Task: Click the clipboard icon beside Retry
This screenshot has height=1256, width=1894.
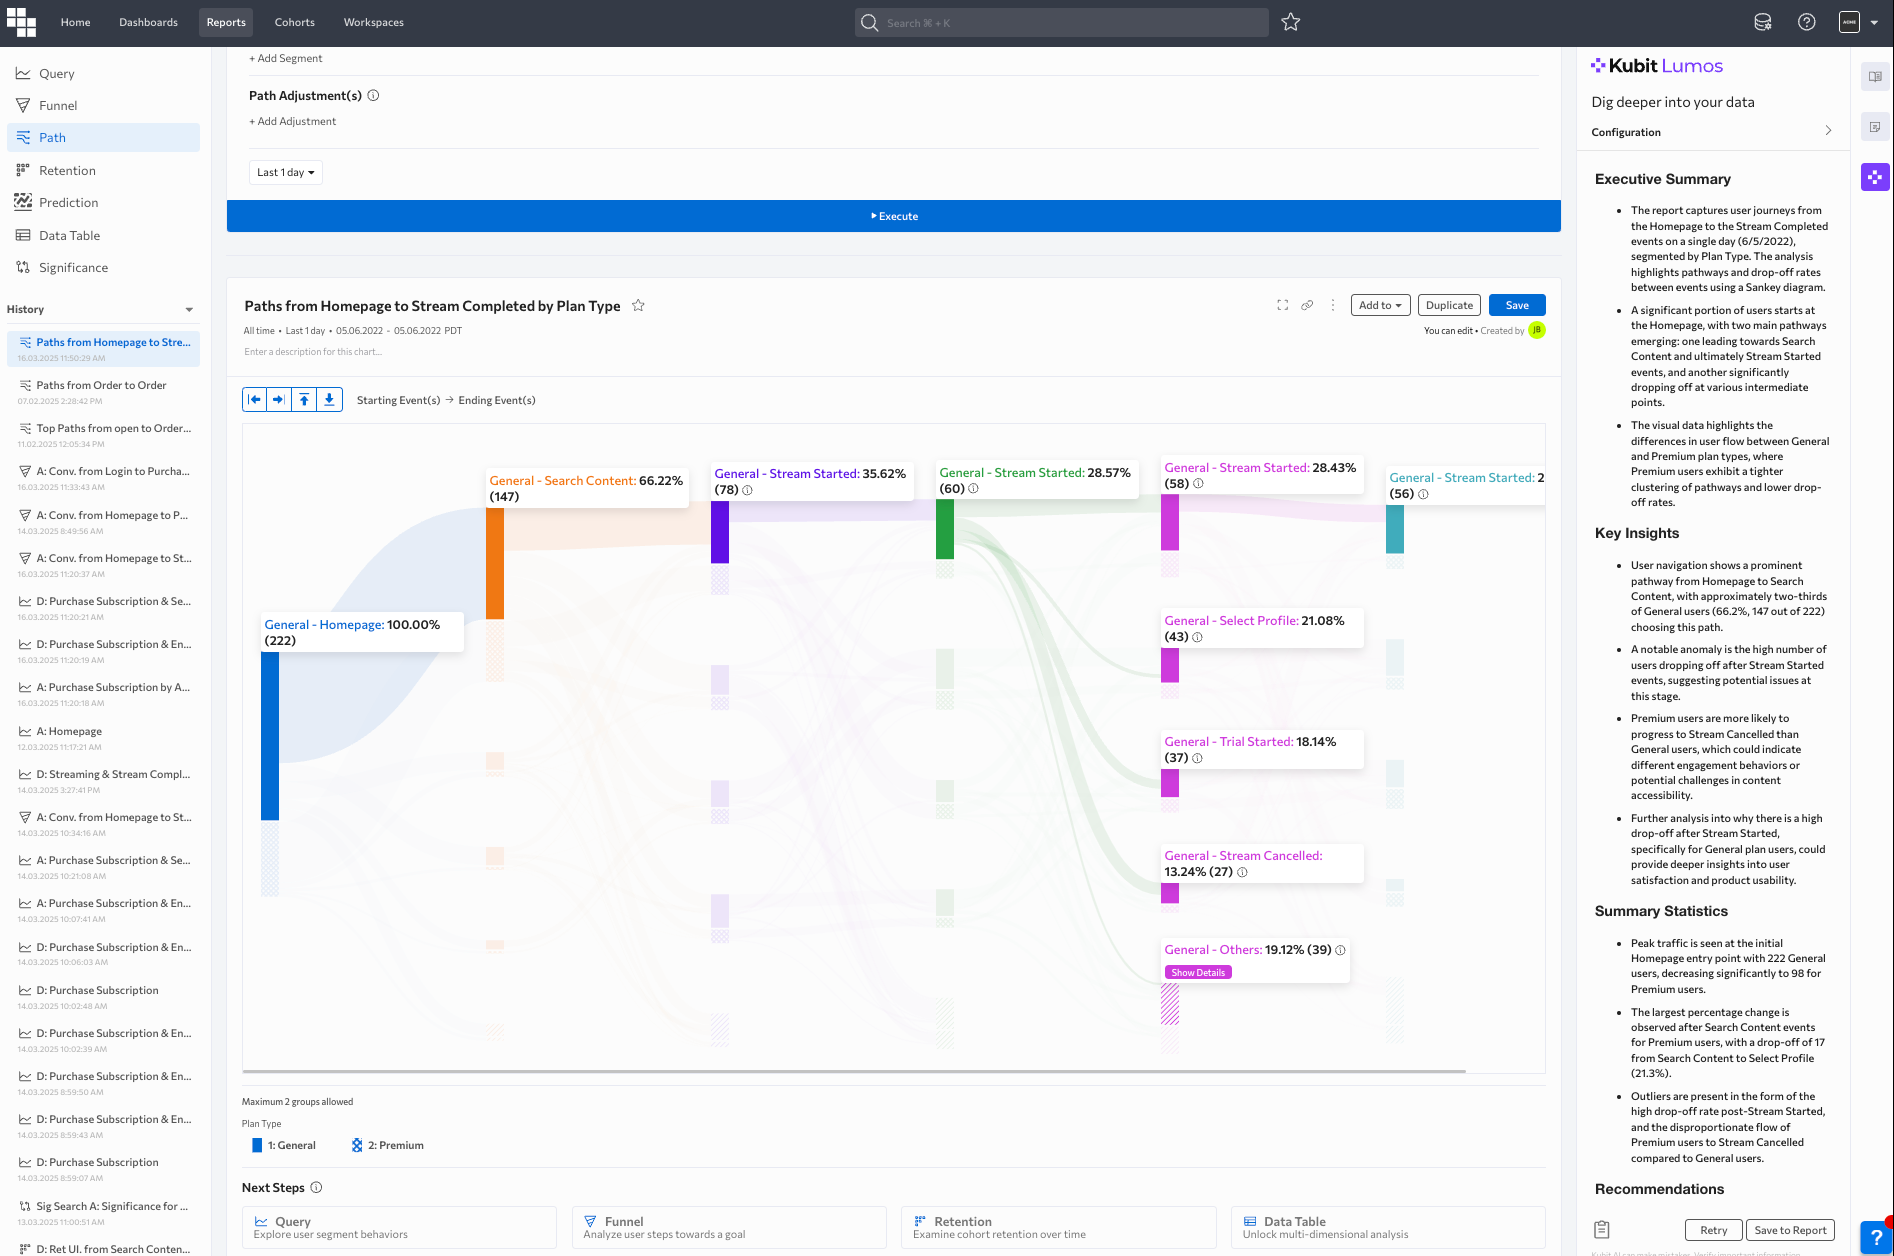Action: (1602, 1230)
